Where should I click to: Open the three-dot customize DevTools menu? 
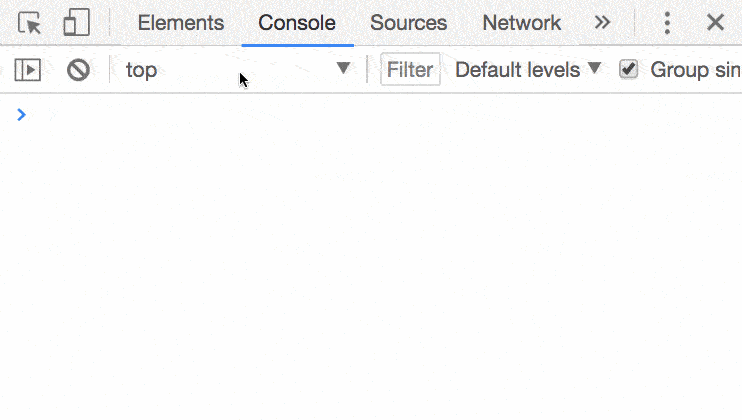tap(668, 23)
